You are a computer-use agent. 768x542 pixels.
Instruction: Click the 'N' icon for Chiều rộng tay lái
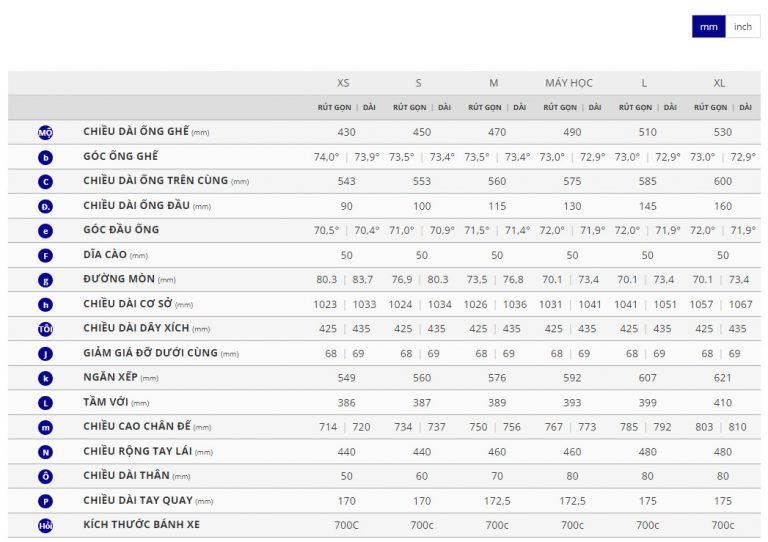point(46,452)
